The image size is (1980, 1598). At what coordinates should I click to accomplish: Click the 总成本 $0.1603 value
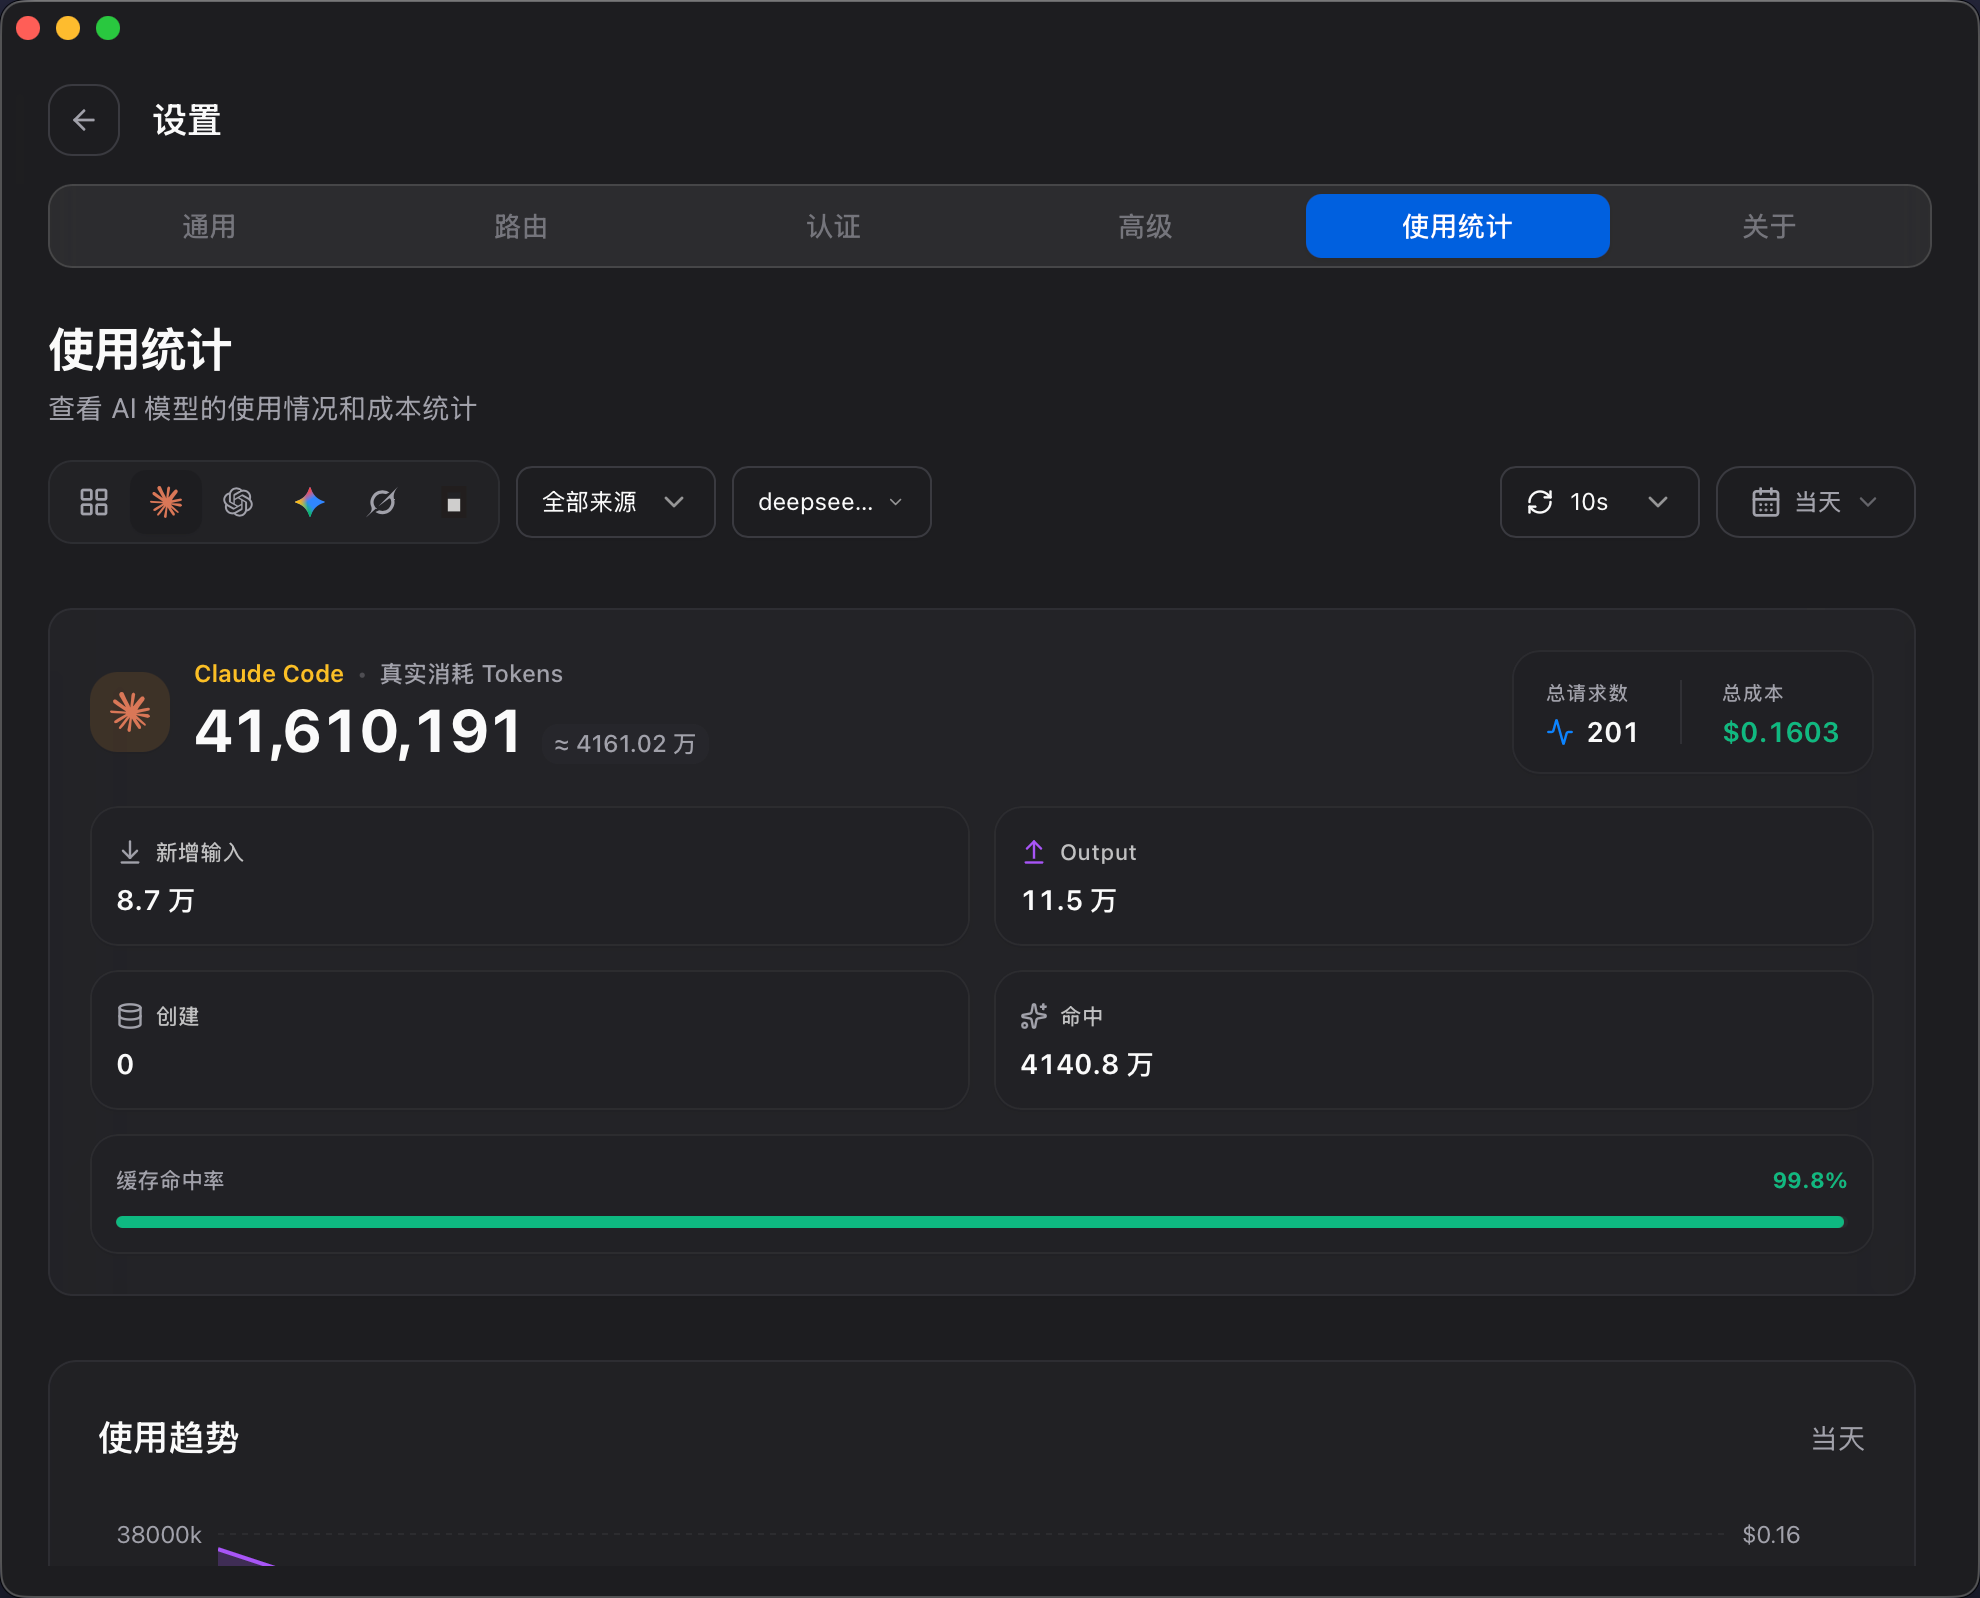click(x=1781, y=732)
